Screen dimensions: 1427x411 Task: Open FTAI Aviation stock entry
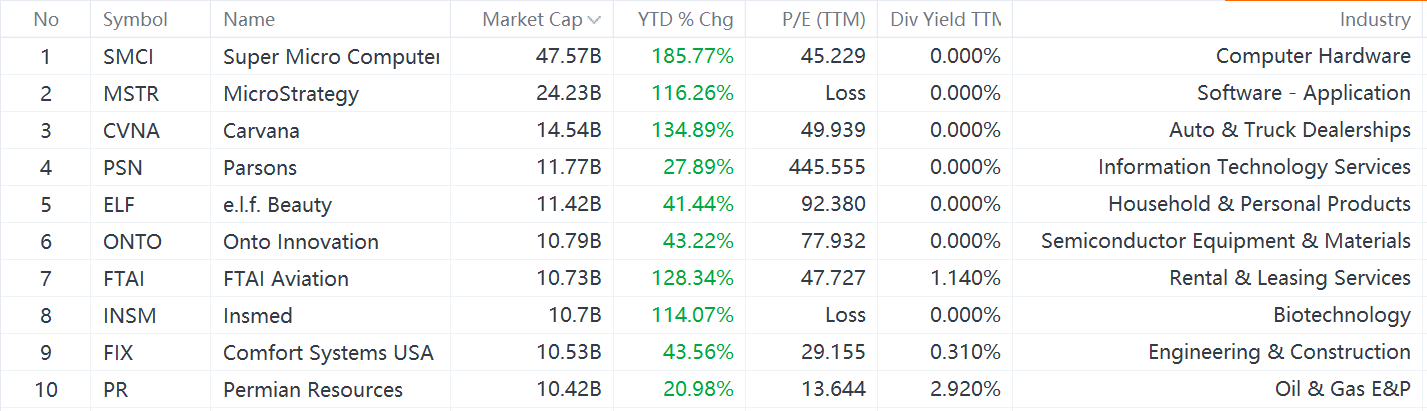tap(286, 279)
